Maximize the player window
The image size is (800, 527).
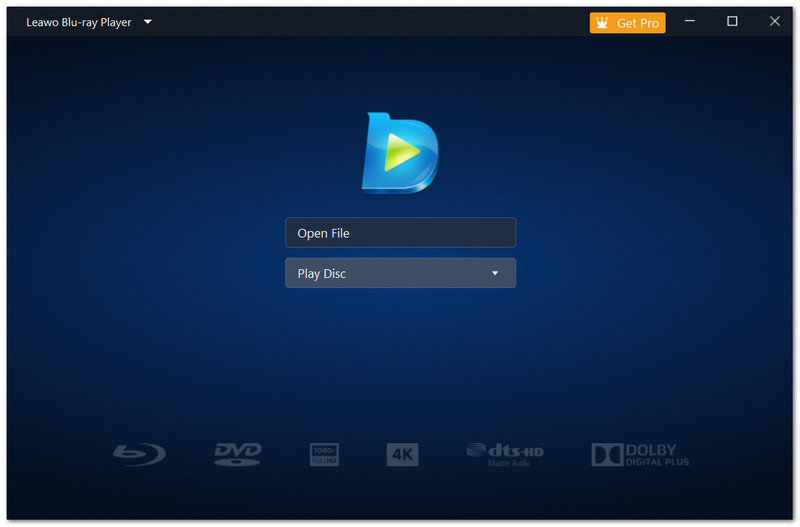click(732, 21)
